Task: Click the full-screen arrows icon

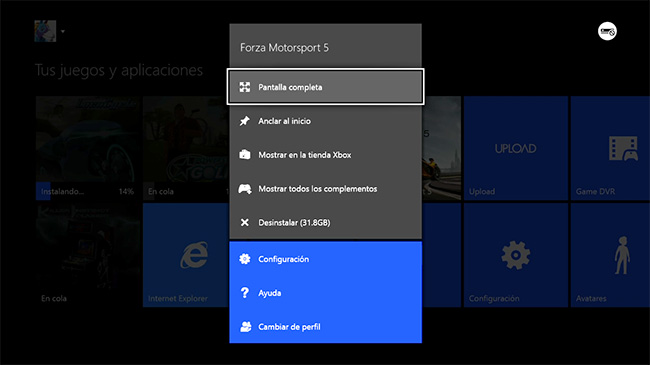Action: click(x=245, y=87)
